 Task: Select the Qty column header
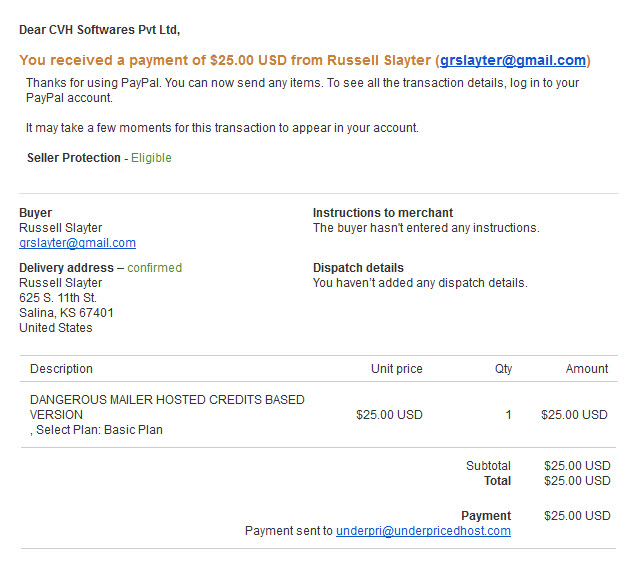click(503, 369)
